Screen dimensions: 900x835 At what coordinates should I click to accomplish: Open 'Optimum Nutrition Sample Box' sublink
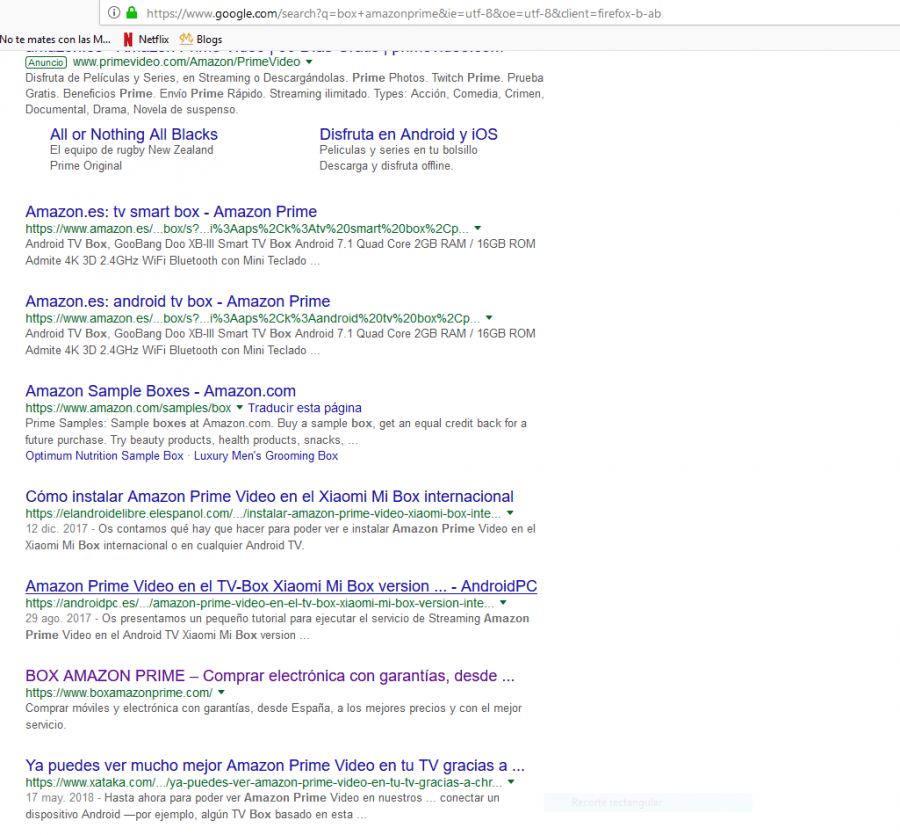104,456
